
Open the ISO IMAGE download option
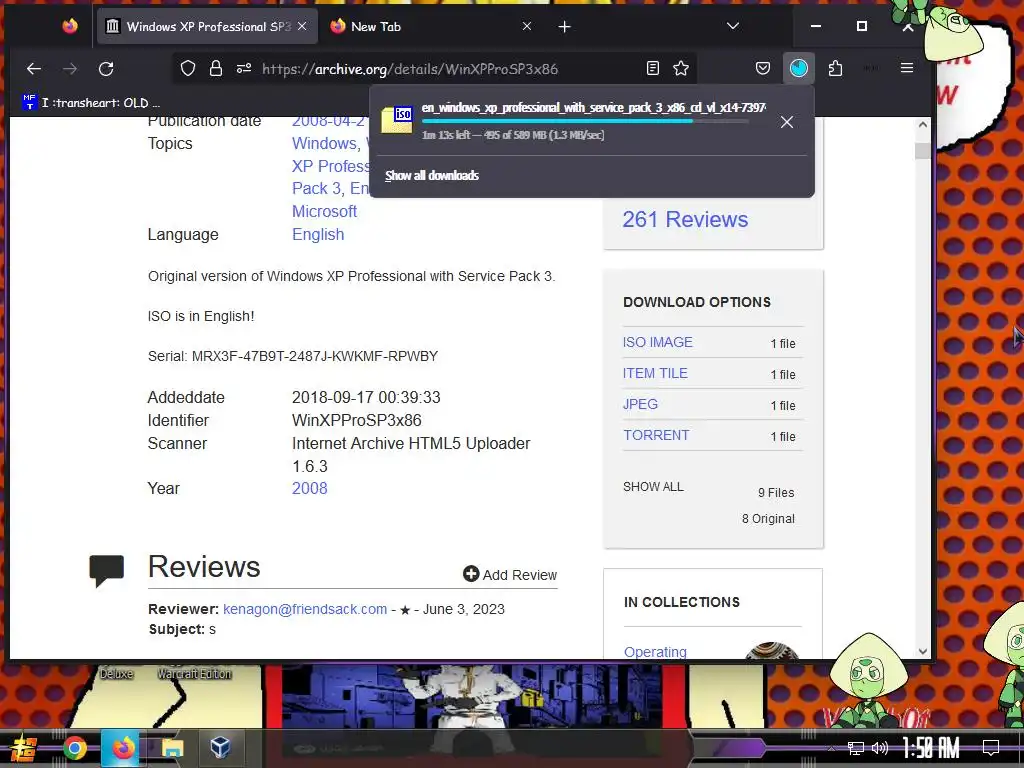point(658,342)
